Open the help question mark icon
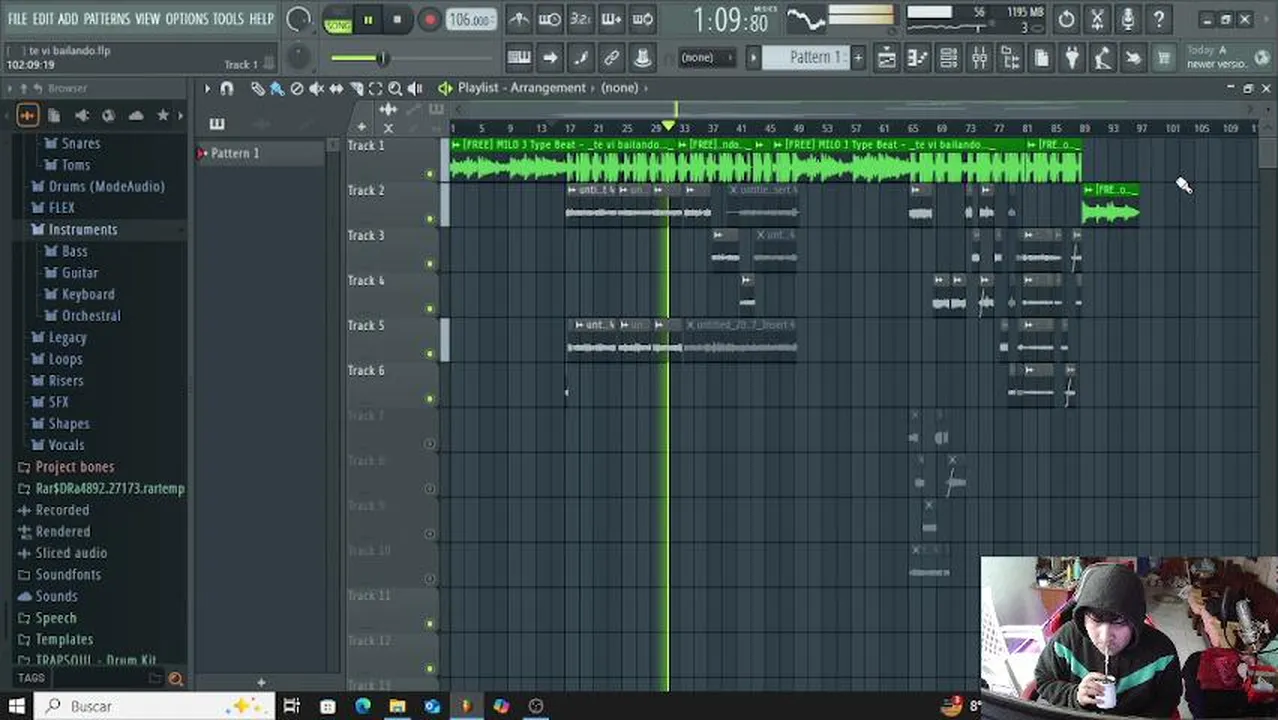The width and height of the screenshot is (1278, 720). pos(1159,19)
